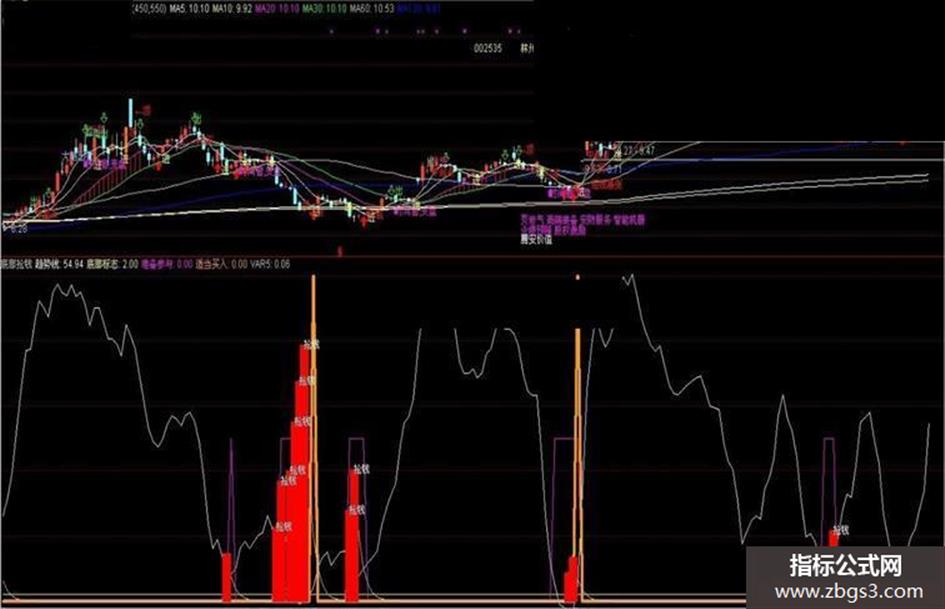This screenshot has width=945, height=609.
Task: Select the purple MA20 indicator label
Action: [x=276, y=9]
